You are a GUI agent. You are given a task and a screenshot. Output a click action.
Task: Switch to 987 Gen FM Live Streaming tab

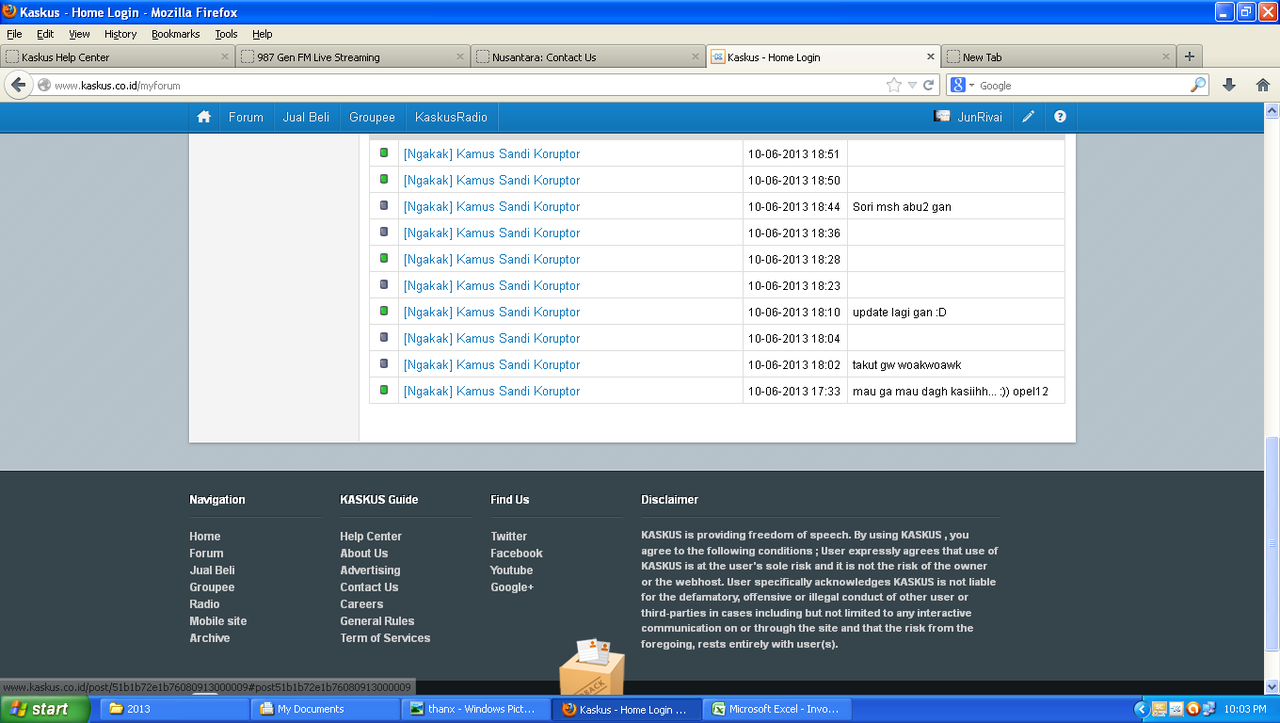click(x=353, y=57)
